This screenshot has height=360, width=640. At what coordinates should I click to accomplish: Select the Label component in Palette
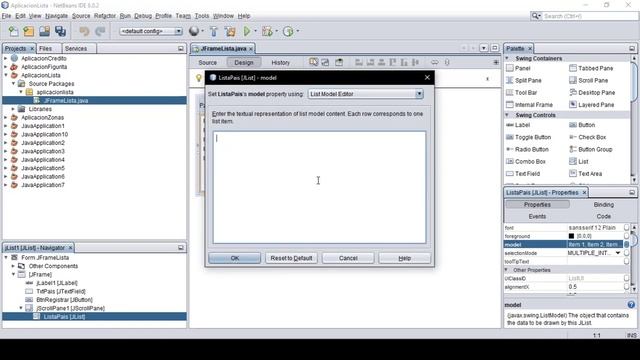tap(518, 125)
